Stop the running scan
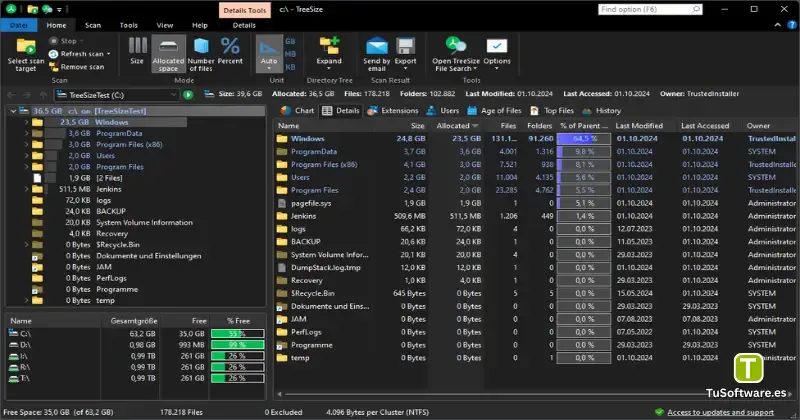 [66, 41]
